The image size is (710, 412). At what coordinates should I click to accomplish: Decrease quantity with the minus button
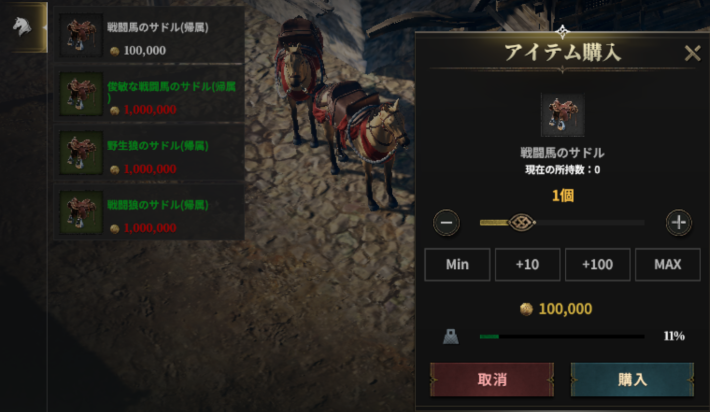click(x=446, y=223)
